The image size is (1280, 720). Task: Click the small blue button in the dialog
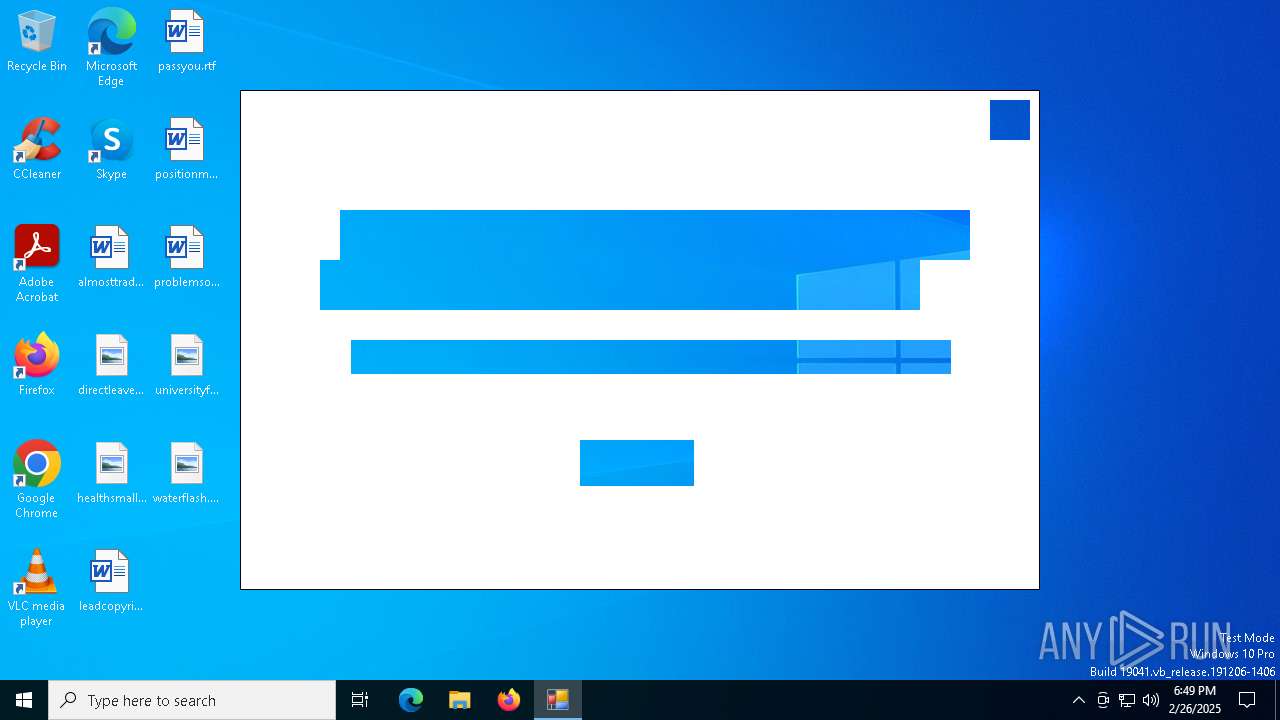(637, 463)
